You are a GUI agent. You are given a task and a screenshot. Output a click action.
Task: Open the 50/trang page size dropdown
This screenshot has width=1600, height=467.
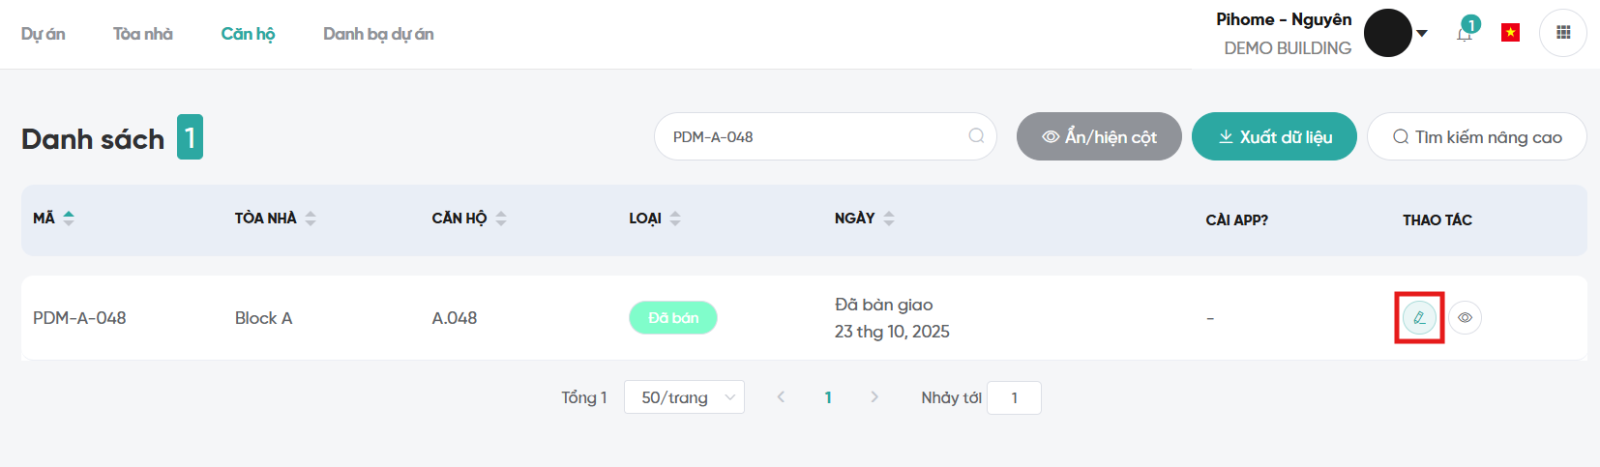[x=684, y=398]
